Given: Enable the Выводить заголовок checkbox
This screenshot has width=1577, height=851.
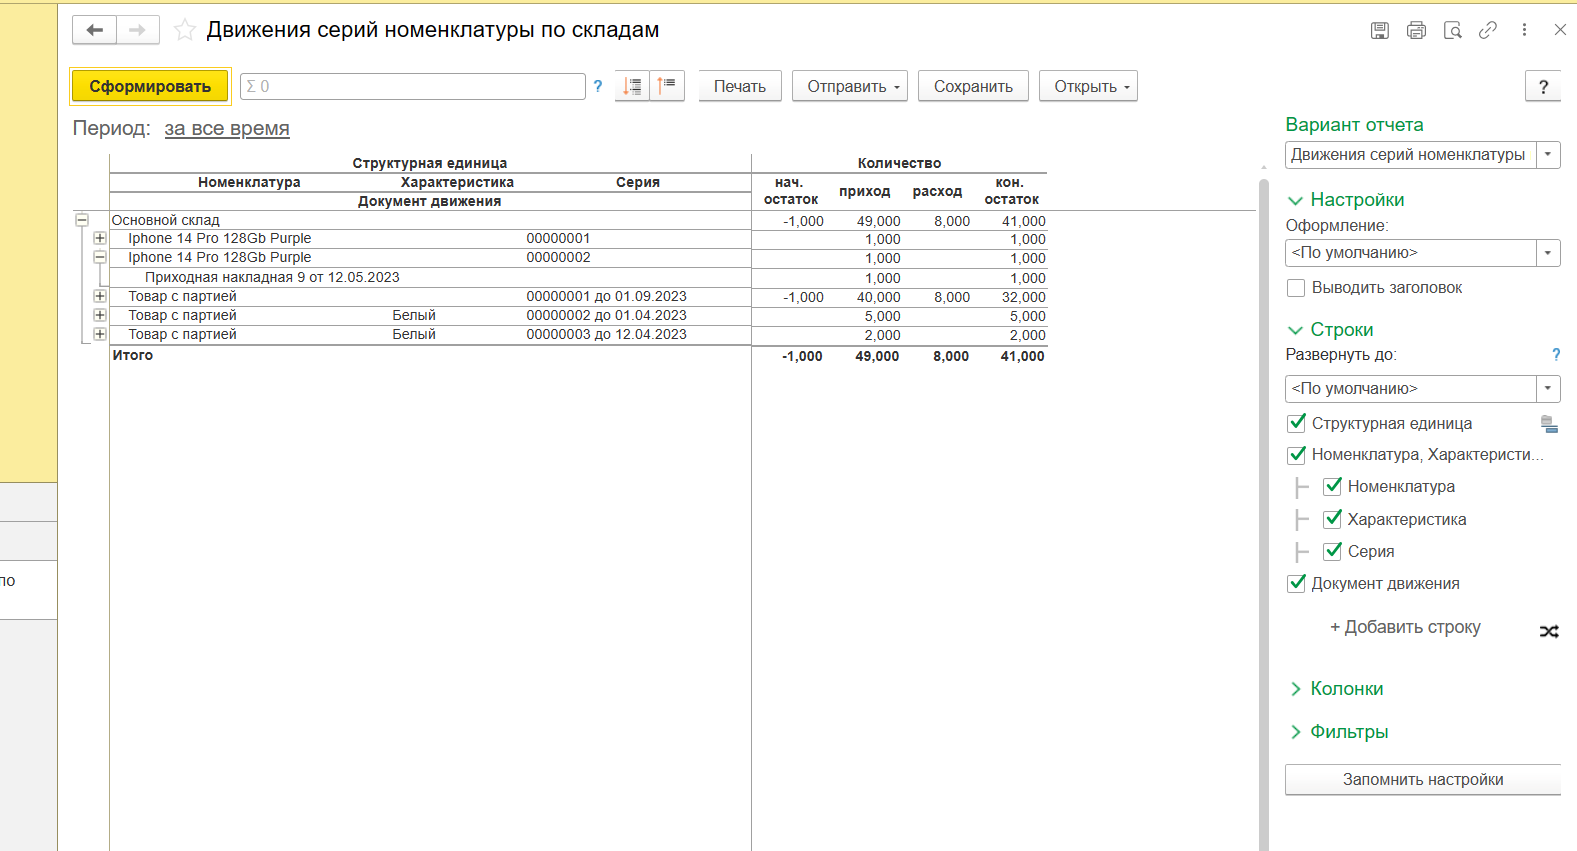Looking at the screenshot, I should (x=1296, y=288).
